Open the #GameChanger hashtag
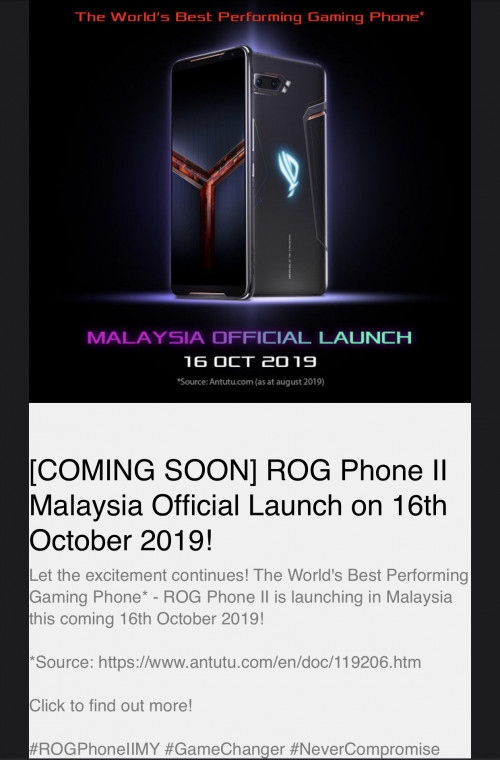Viewport: 500px width, 760px height. point(225,749)
